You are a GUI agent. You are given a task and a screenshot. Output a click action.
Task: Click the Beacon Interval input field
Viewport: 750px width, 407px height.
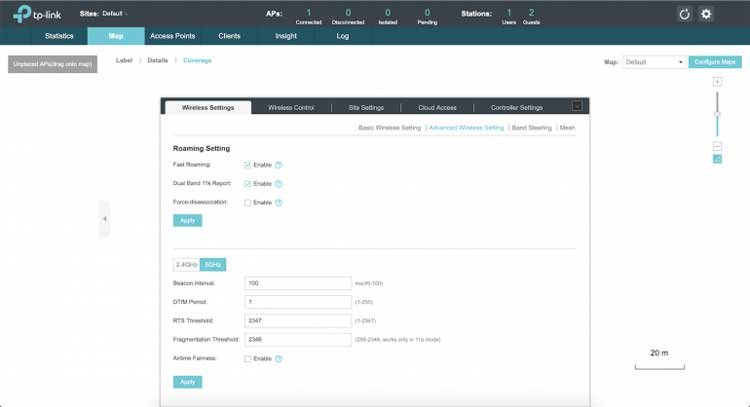click(298, 283)
